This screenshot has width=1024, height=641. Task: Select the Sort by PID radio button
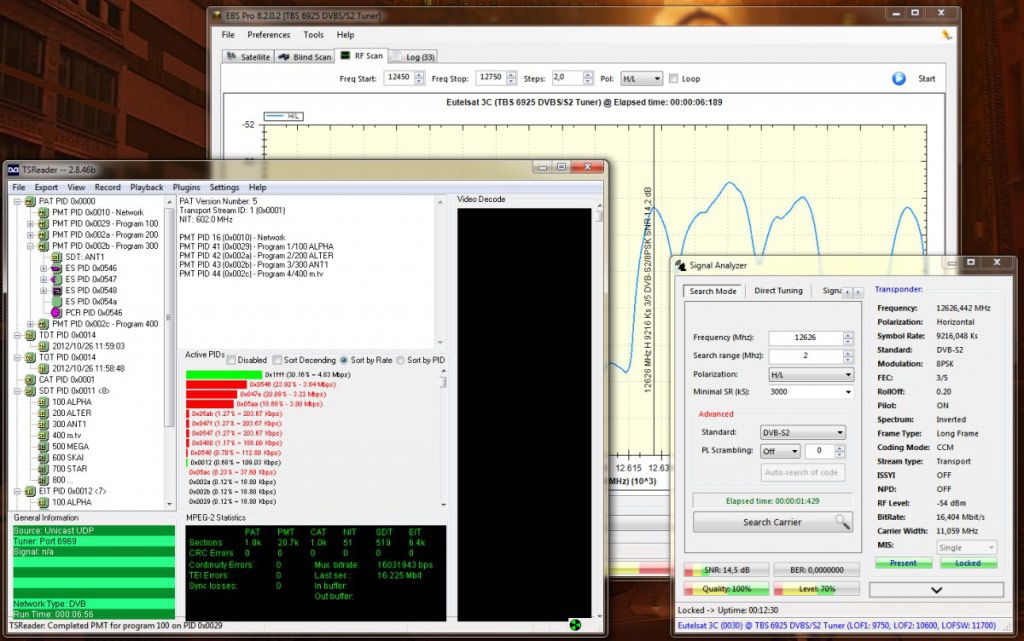tap(401, 360)
